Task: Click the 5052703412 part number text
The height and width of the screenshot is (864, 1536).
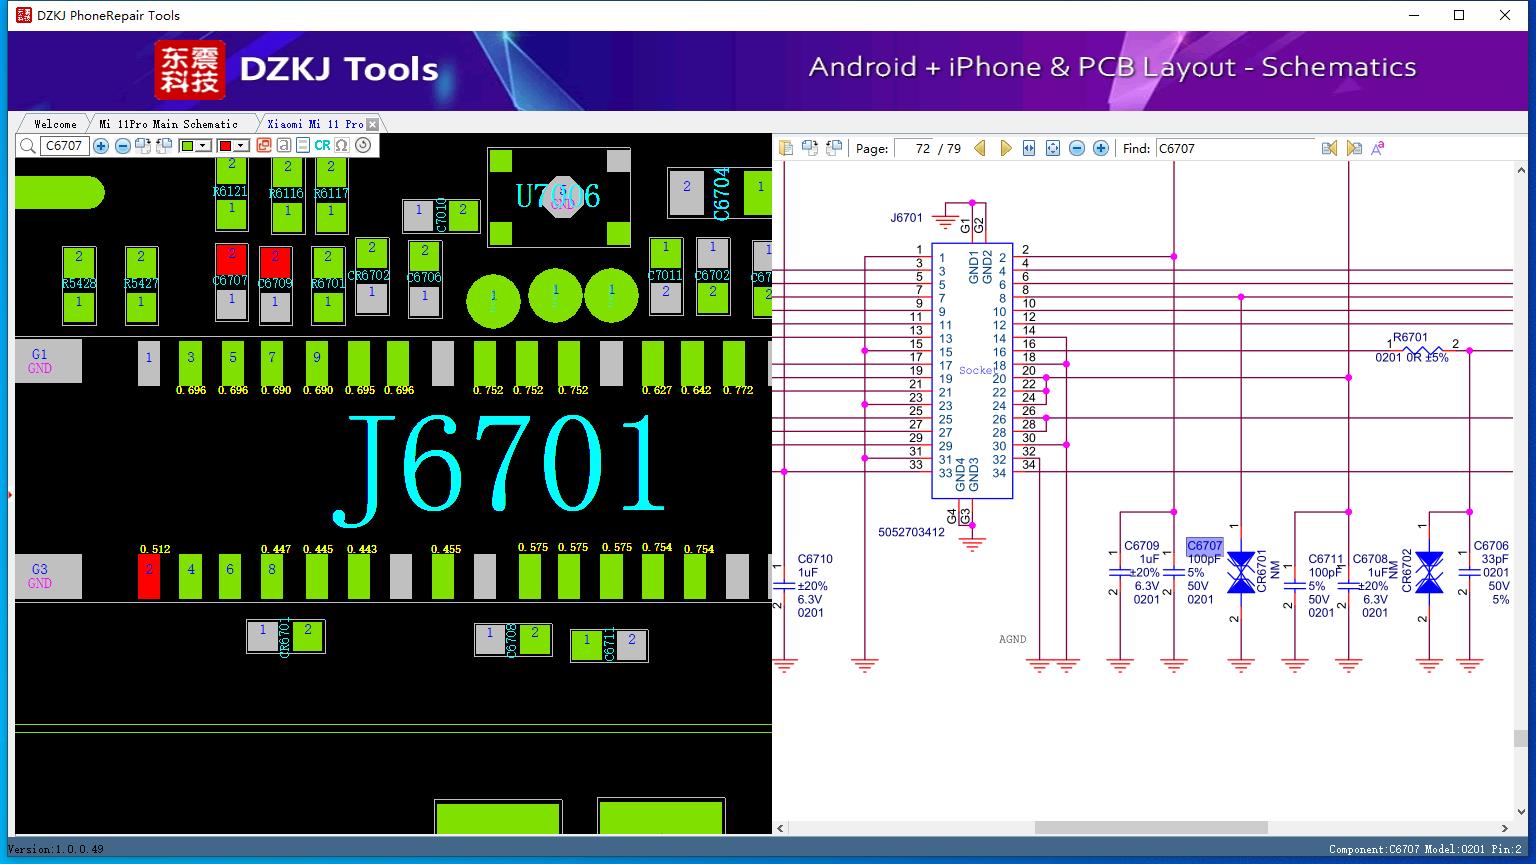Action: coord(911,532)
